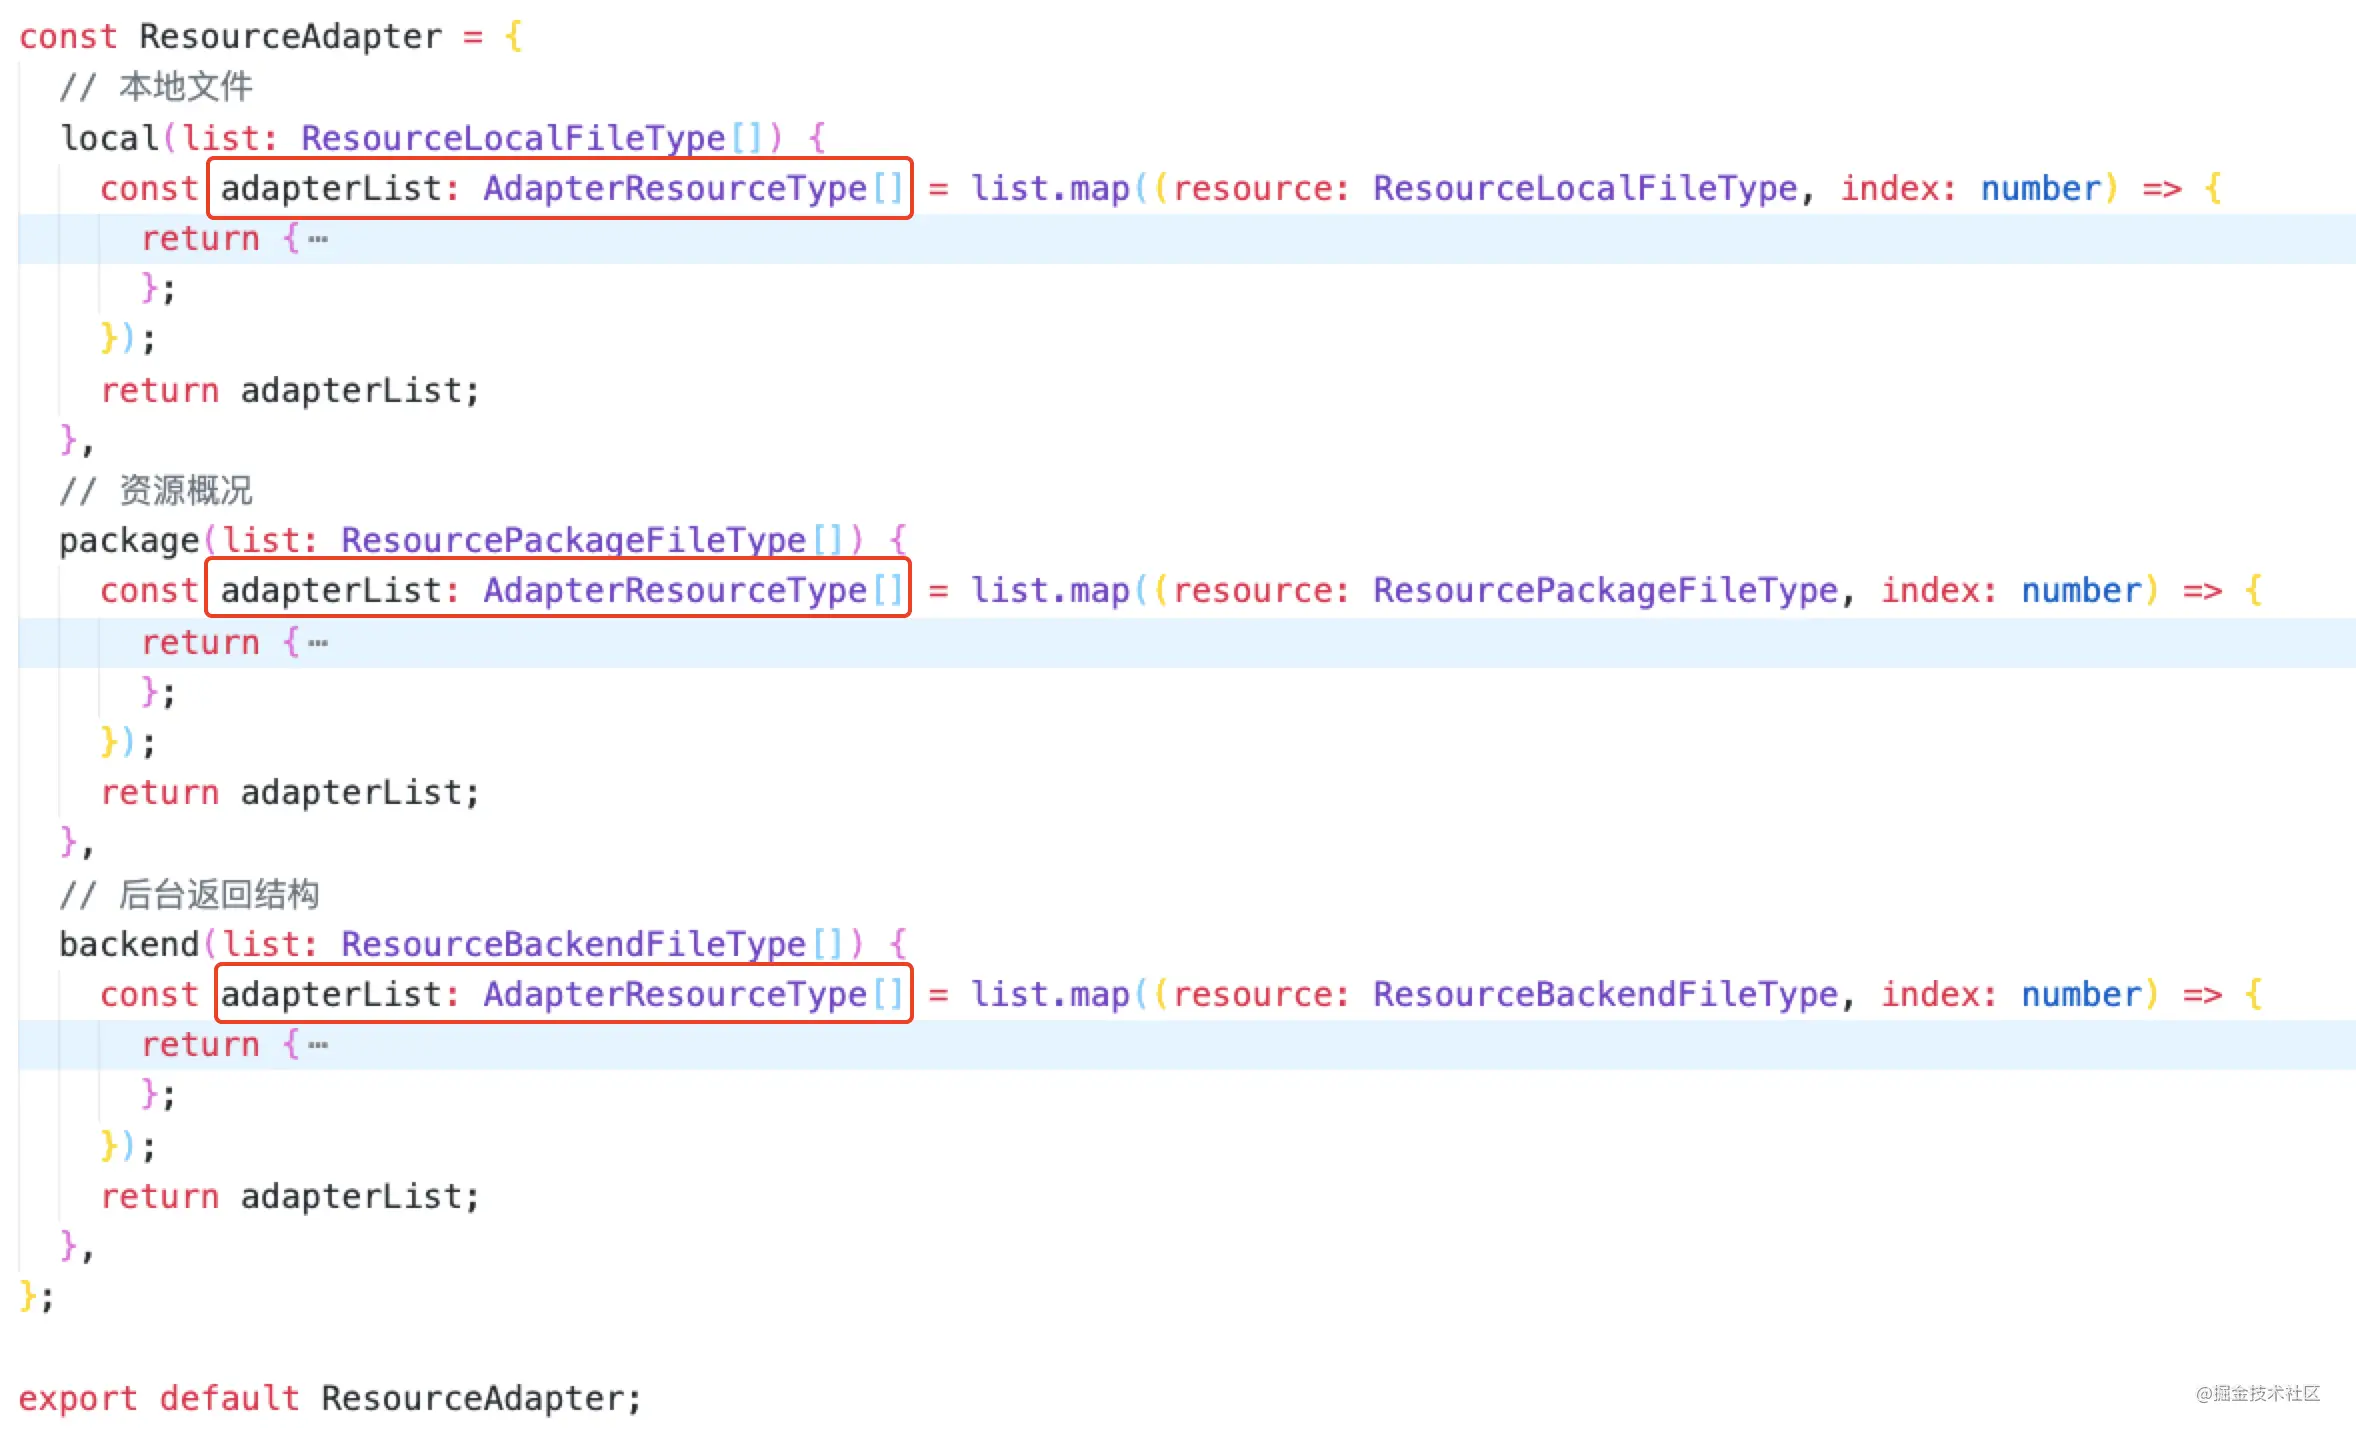This screenshot has width=2356, height=1438.
Task: Click the local method name
Action: tap(109, 138)
